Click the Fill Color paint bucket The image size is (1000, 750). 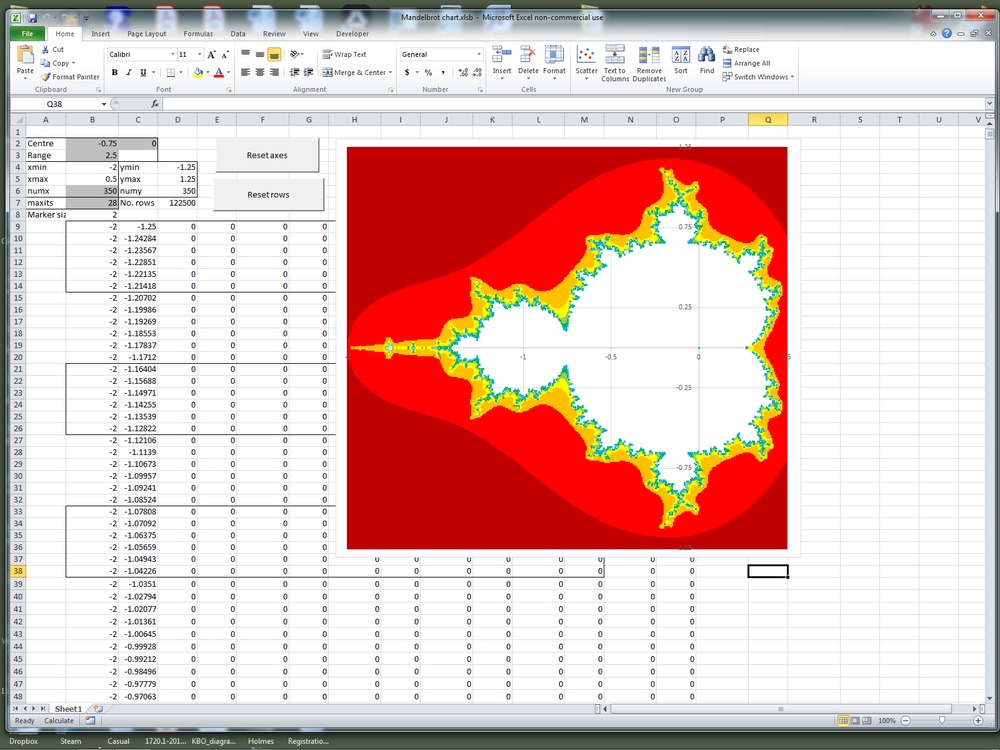(x=198, y=72)
